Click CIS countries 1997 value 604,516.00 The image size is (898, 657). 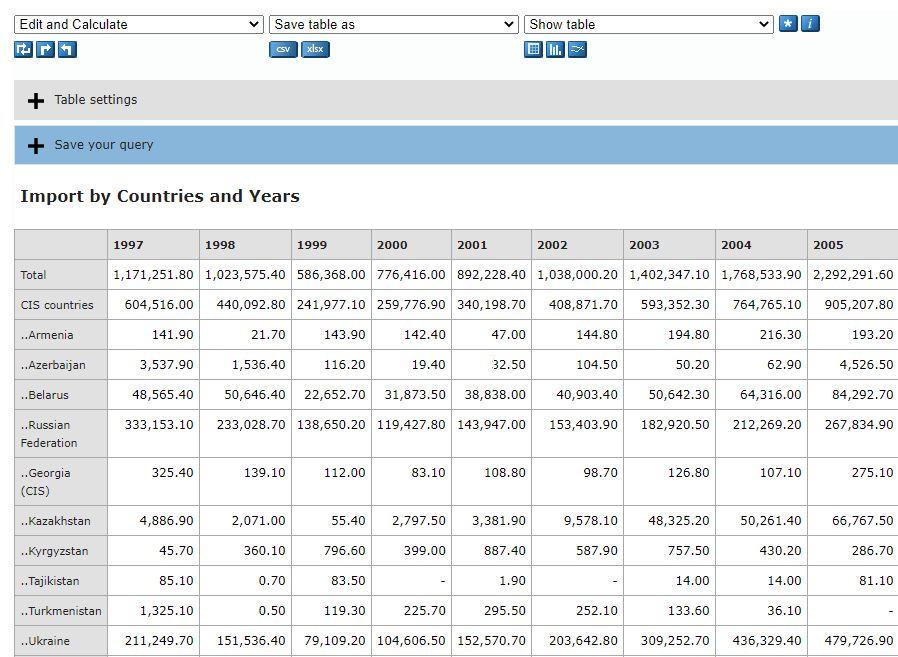tap(159, 305)
